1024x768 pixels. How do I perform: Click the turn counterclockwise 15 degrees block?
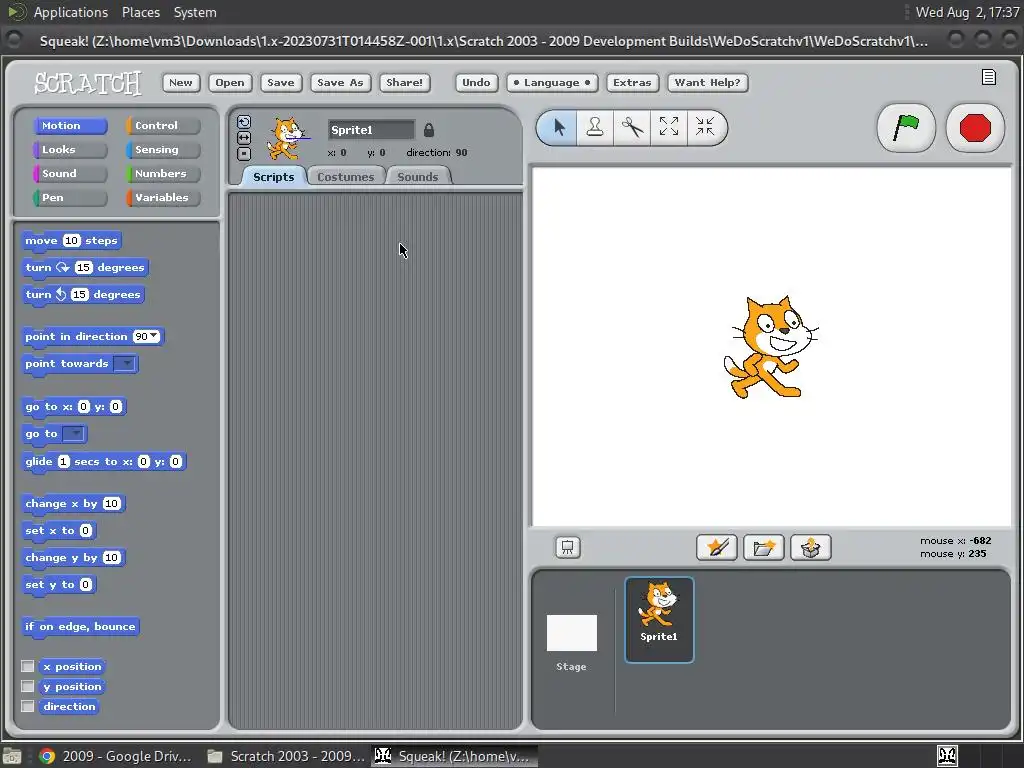(83, 295)
